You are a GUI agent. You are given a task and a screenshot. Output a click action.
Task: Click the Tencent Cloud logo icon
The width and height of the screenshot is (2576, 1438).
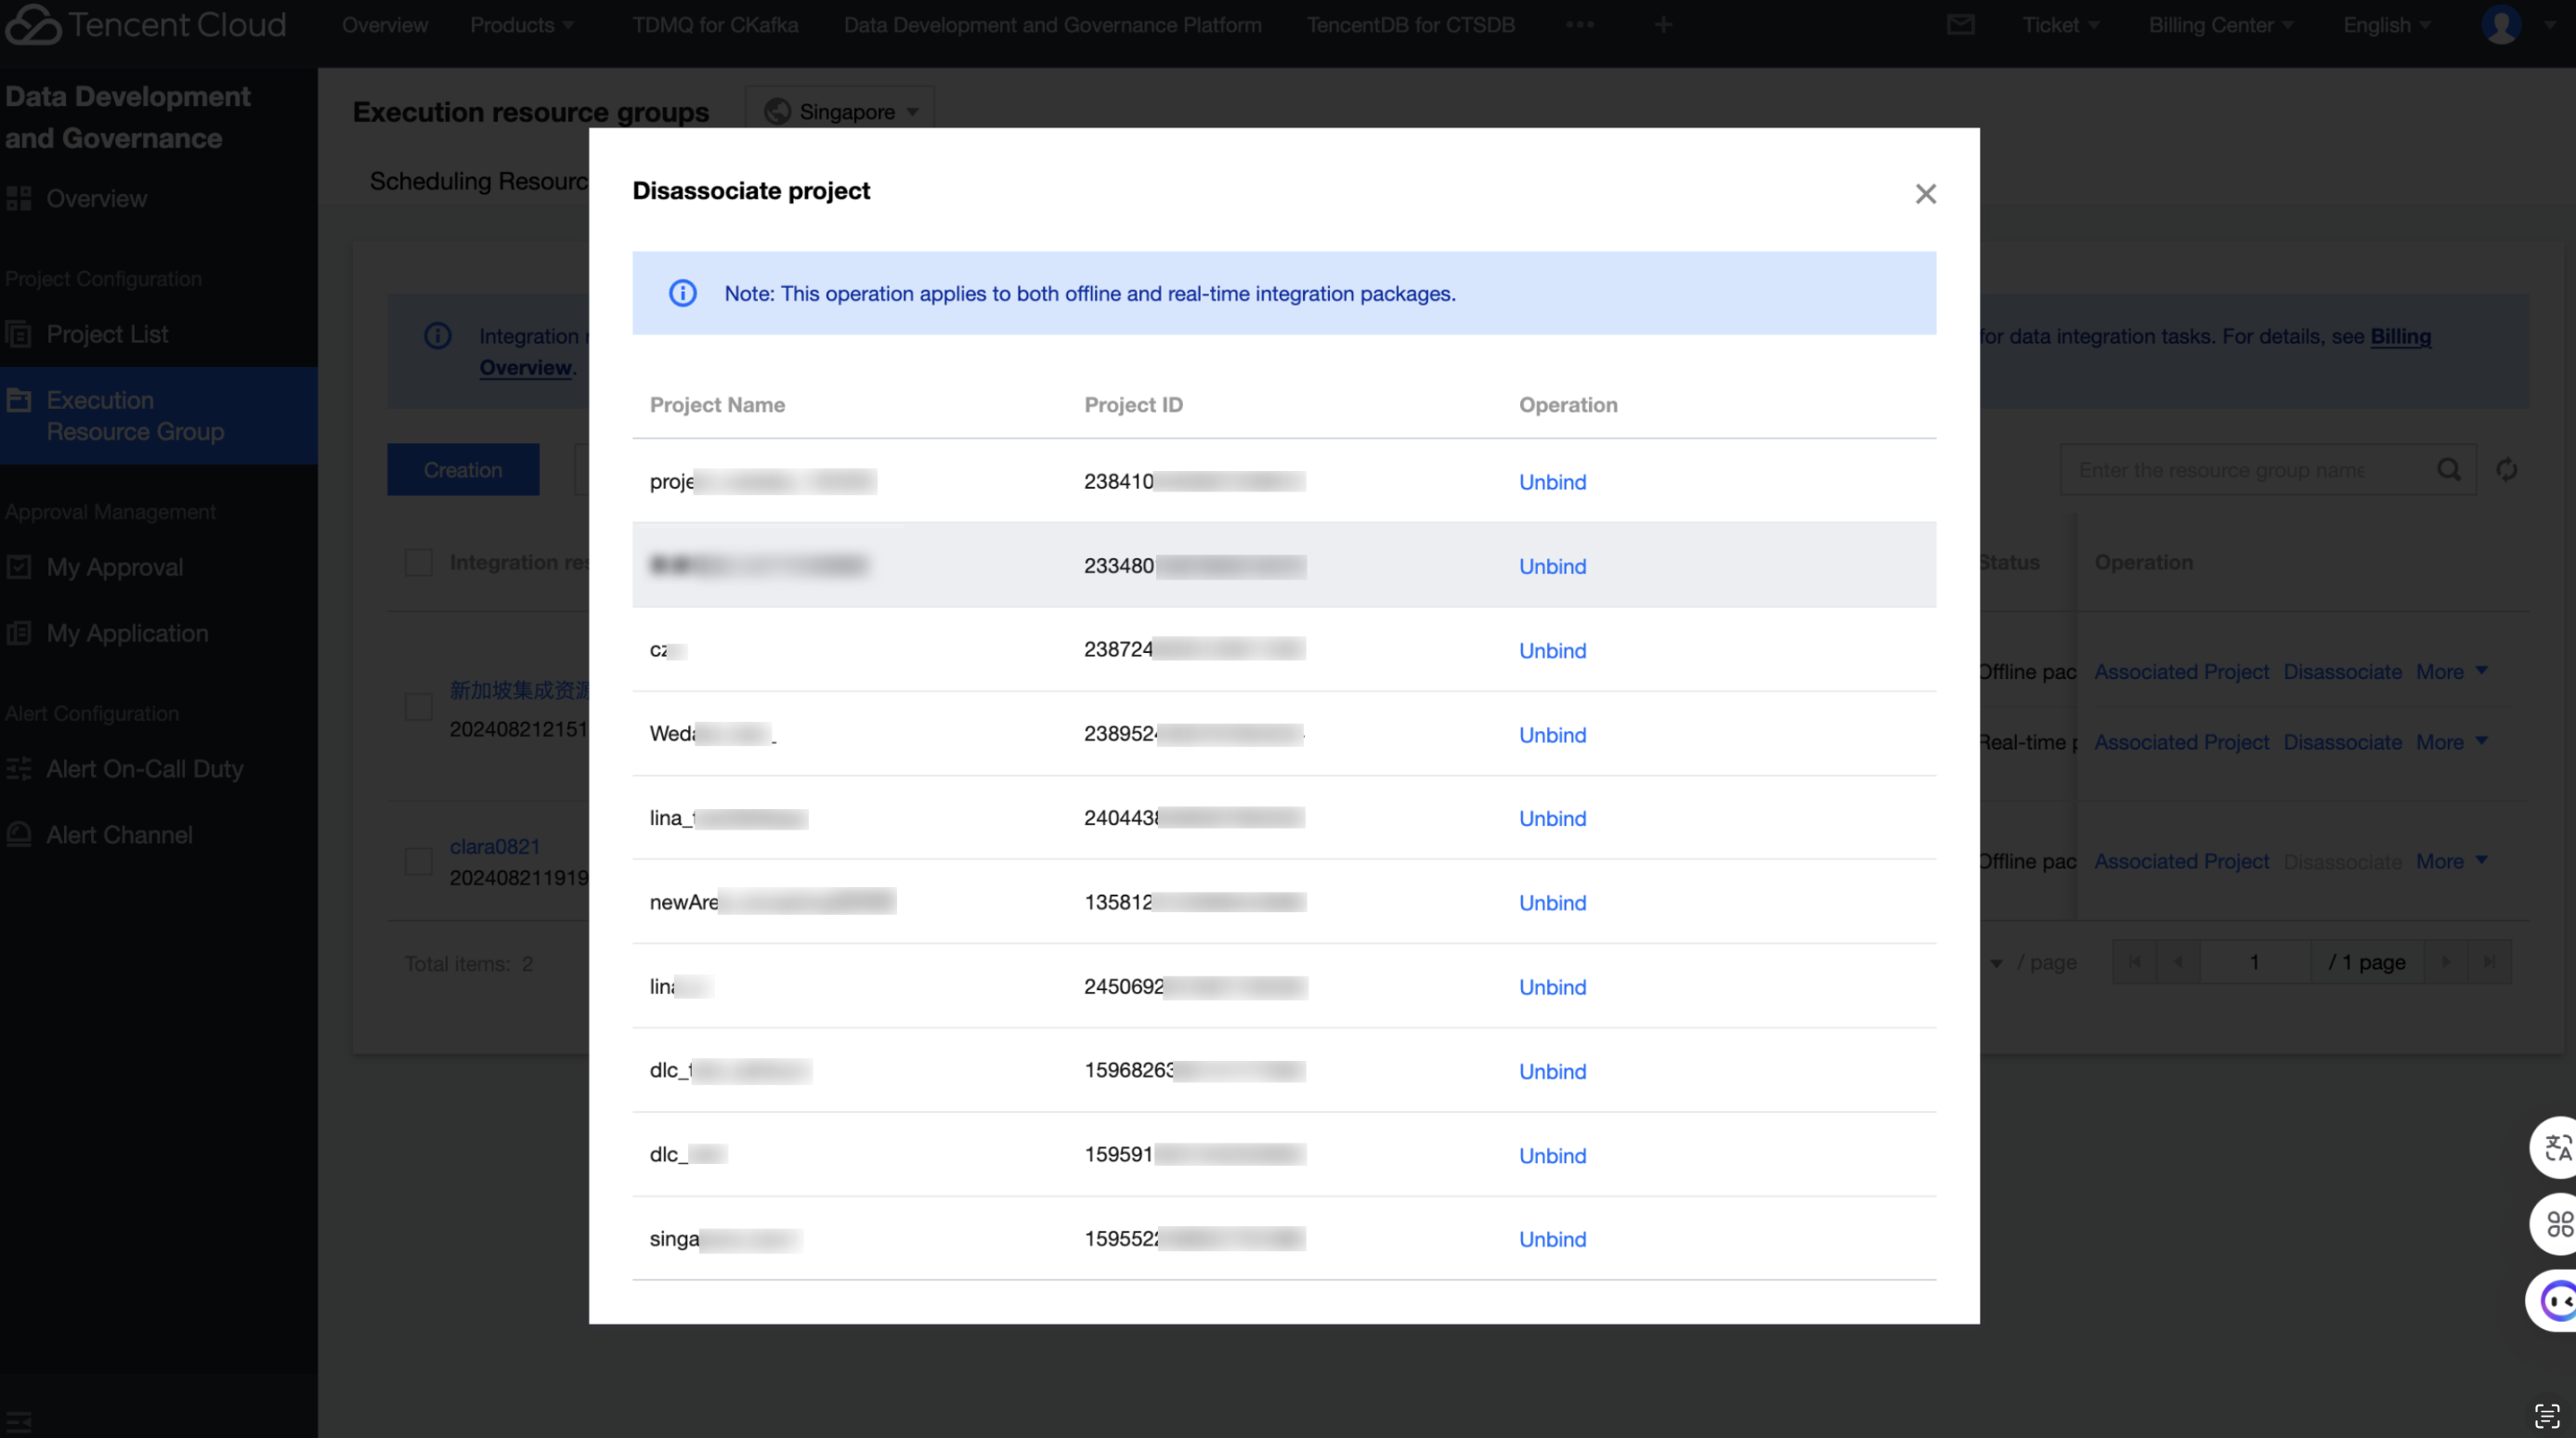32,24
